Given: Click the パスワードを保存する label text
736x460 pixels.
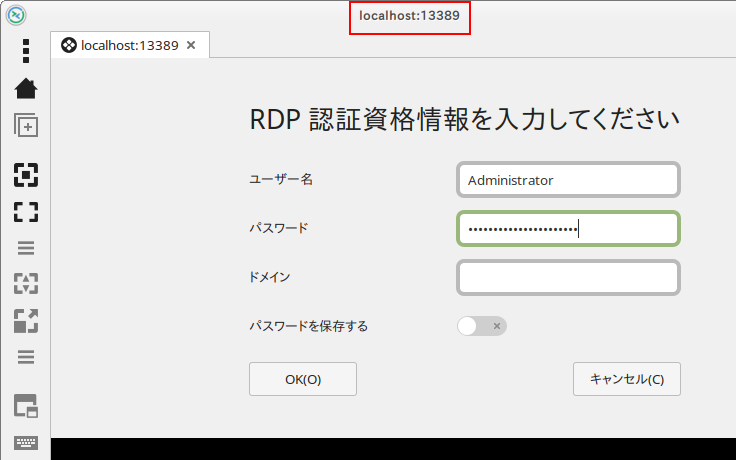Looking at the screenshot, I should 308,326.
